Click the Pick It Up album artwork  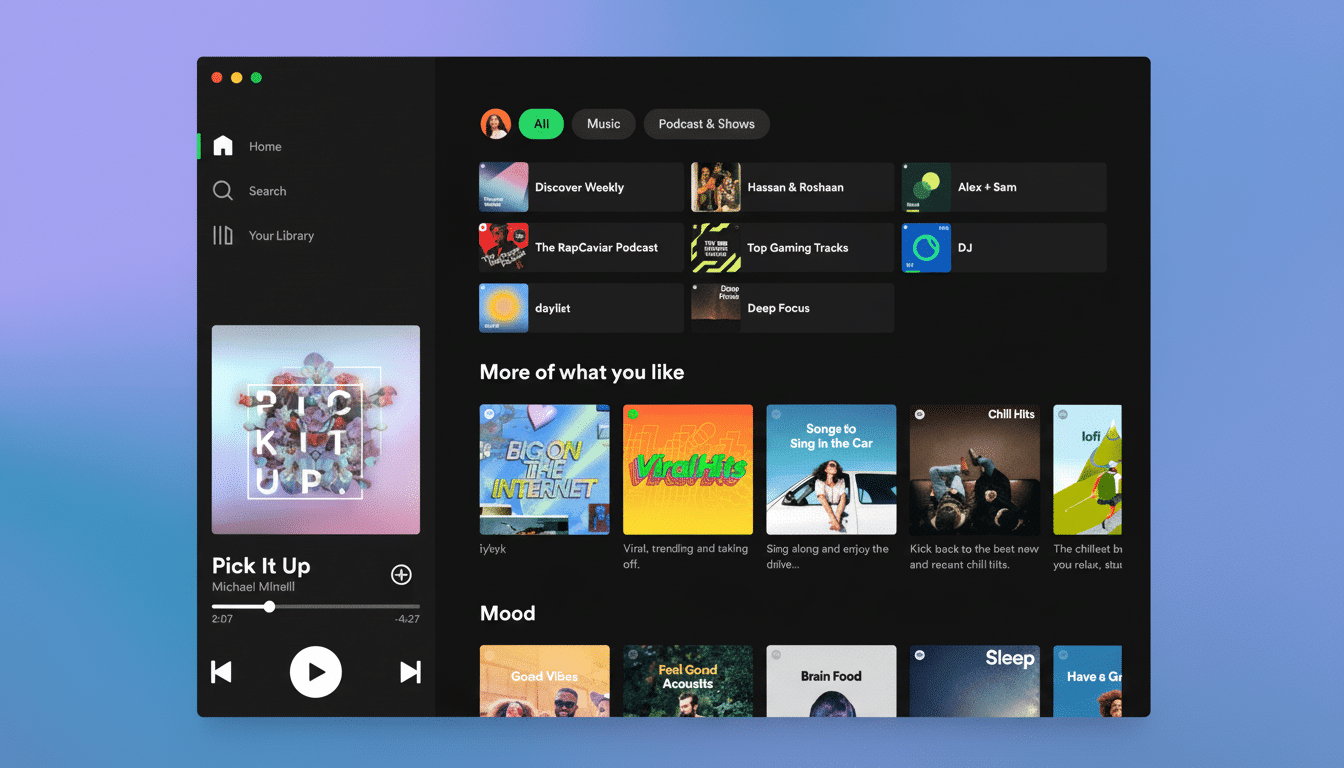coord(315,429)
